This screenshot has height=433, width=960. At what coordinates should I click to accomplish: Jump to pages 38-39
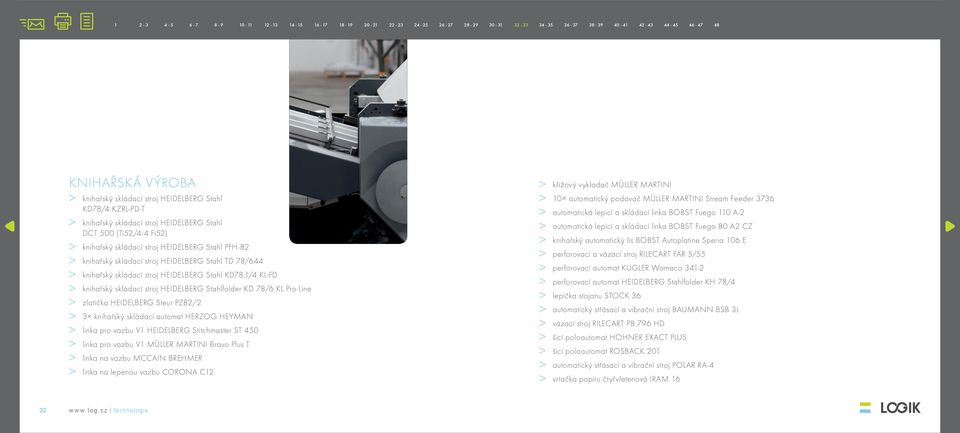click(596, 25)
